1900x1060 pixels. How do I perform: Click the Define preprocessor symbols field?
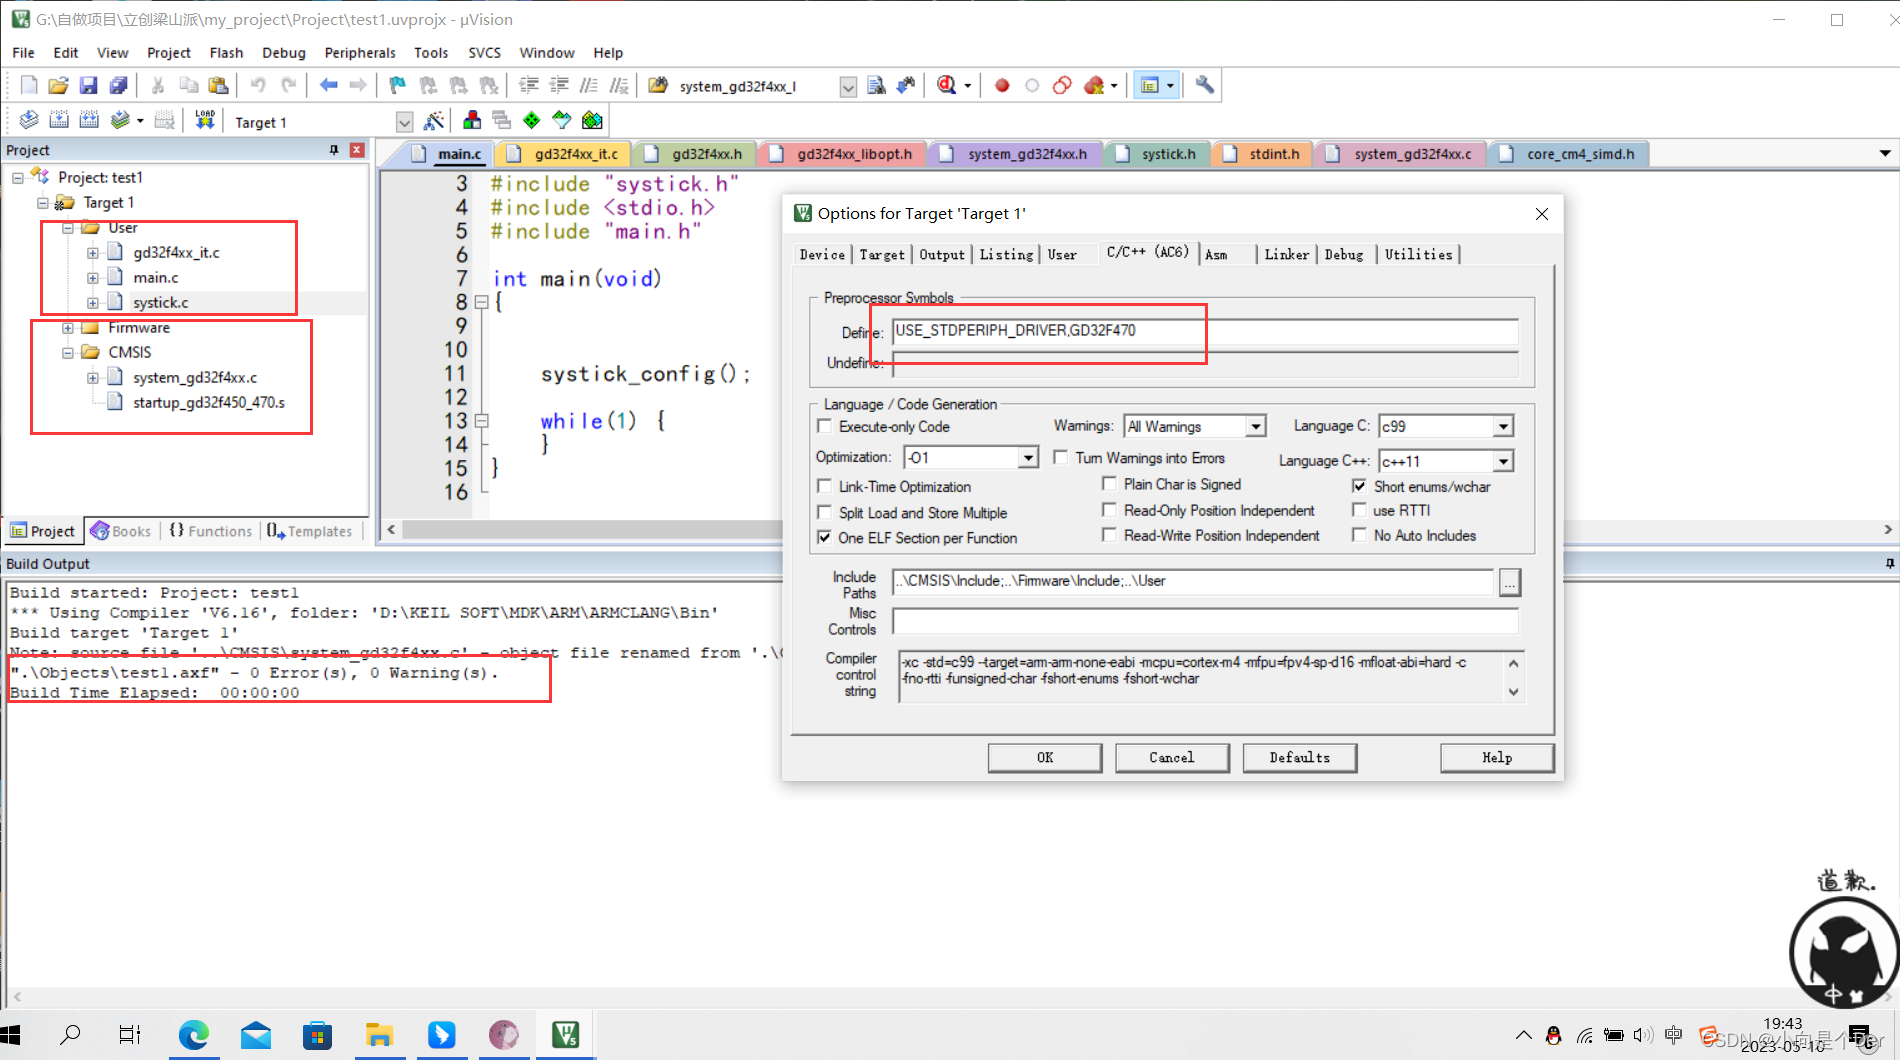1205,331
